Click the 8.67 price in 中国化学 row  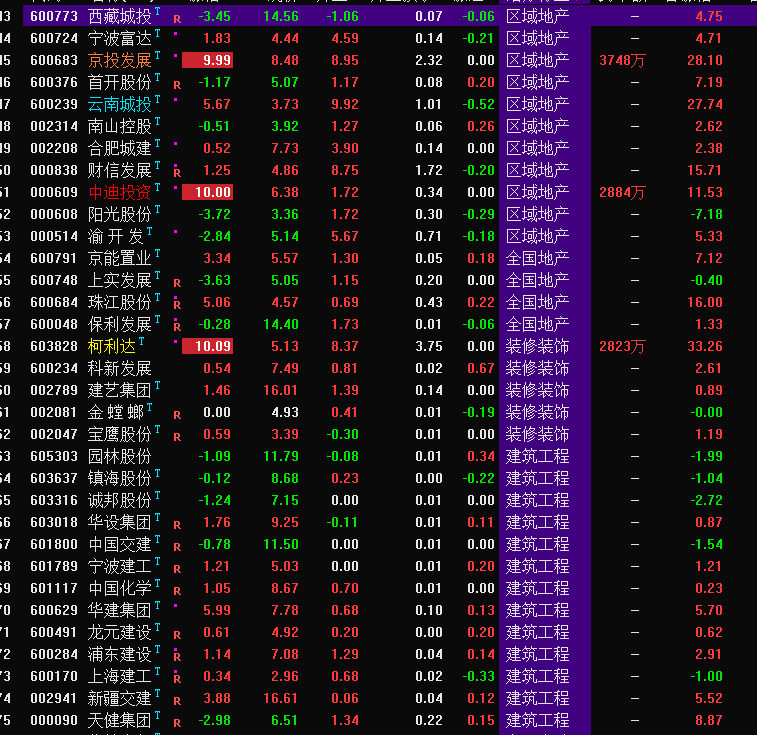click(x=285, y=588)
